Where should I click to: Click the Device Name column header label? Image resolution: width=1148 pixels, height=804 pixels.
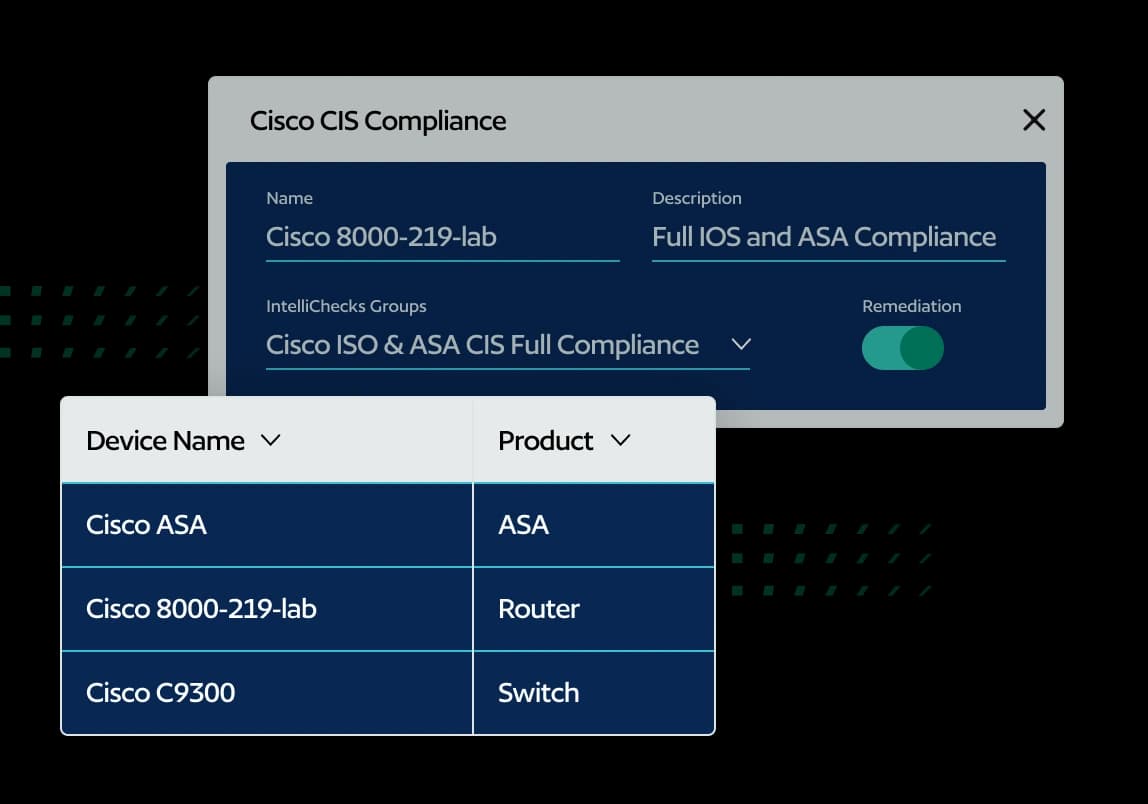point(165,441)
